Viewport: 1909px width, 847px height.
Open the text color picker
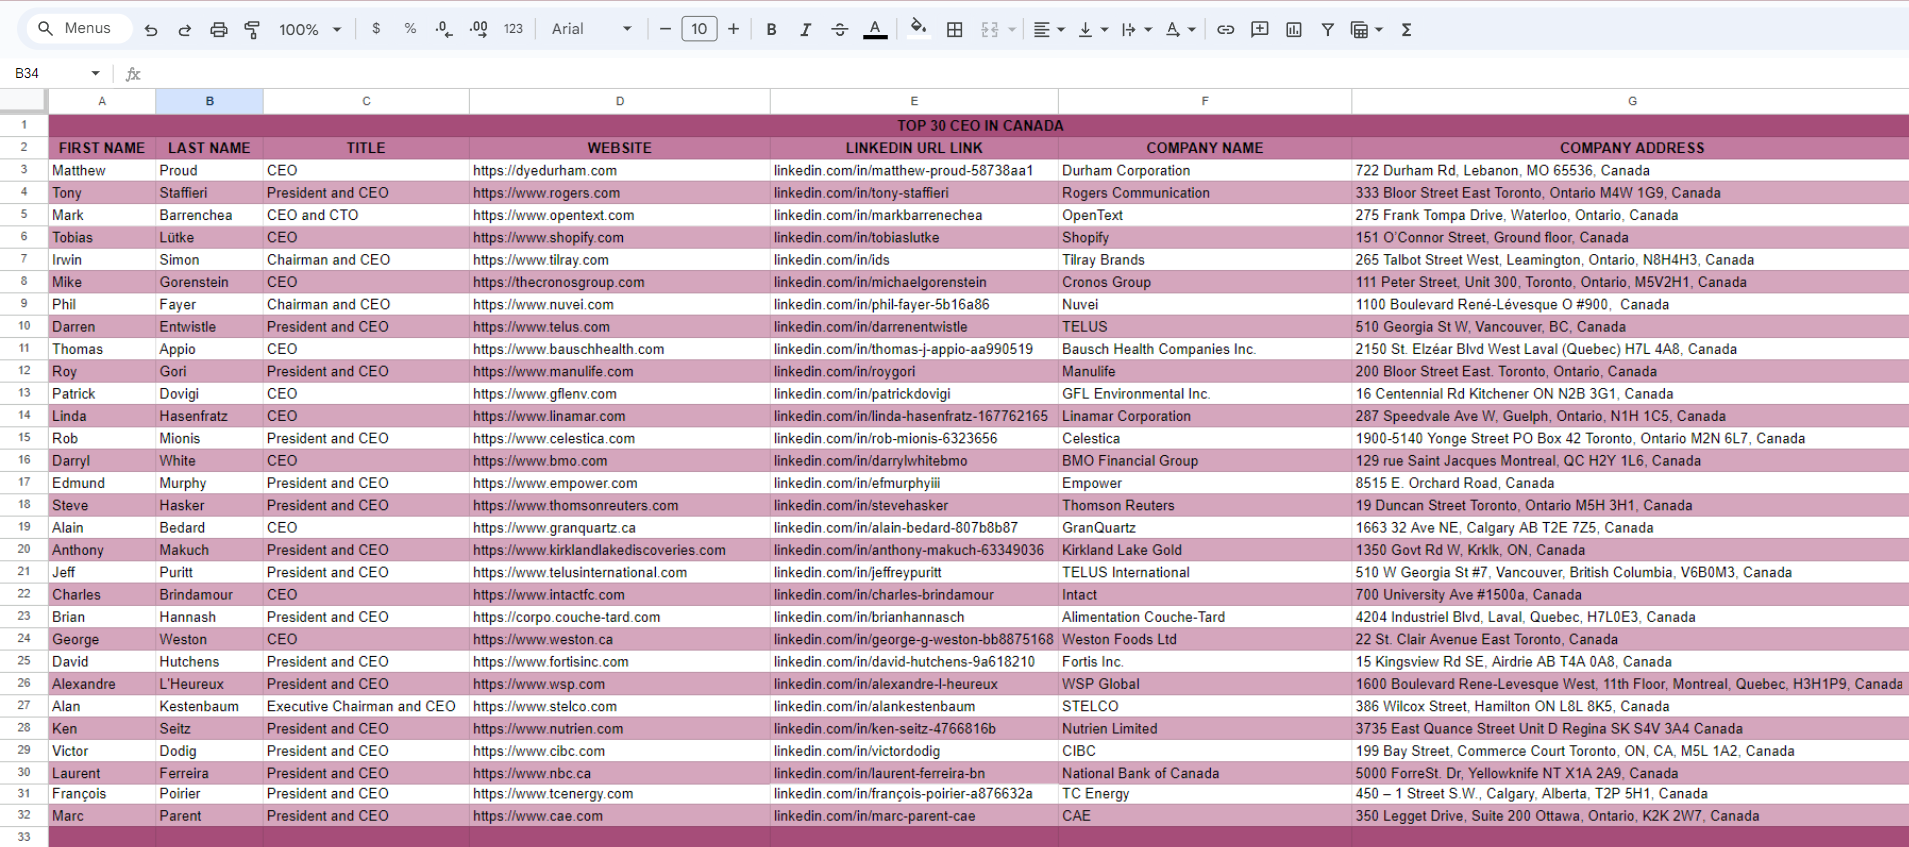click(x=875, y=30)
